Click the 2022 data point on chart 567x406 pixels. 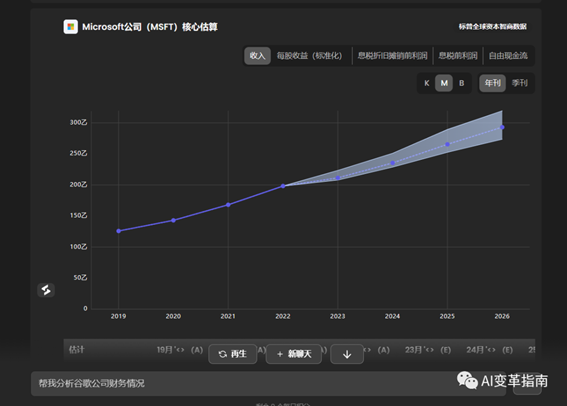coord(283,186)
